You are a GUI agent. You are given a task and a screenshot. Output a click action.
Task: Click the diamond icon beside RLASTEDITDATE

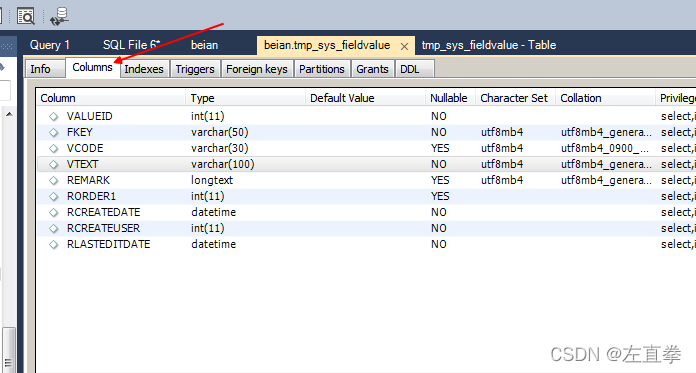pos(54,244)
